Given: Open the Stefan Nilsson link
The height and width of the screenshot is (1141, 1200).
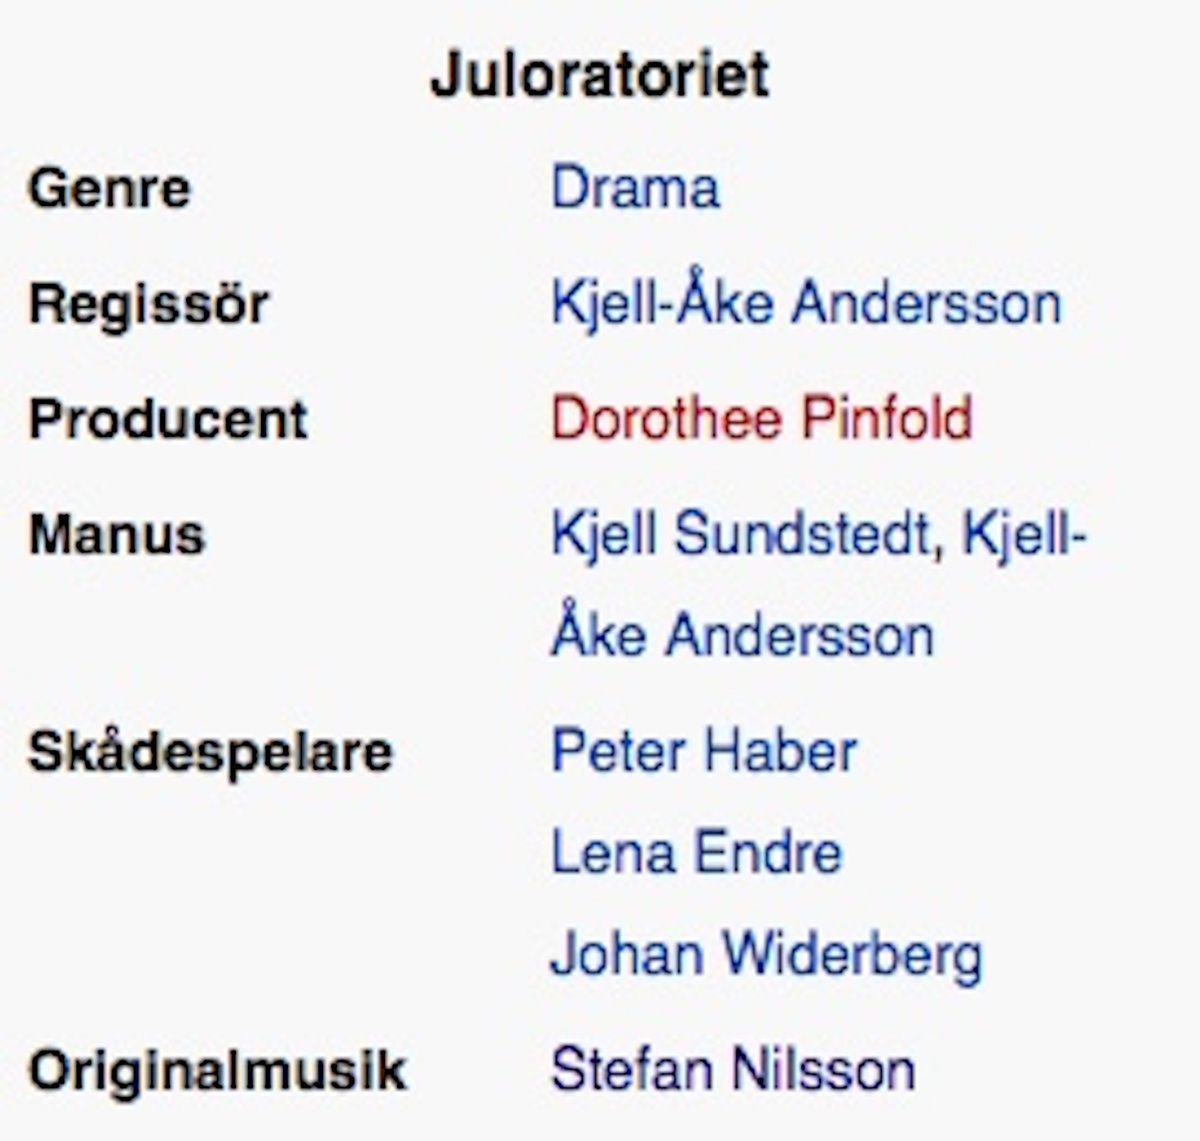Looking at the screenshot, I should coord(733,1069).
